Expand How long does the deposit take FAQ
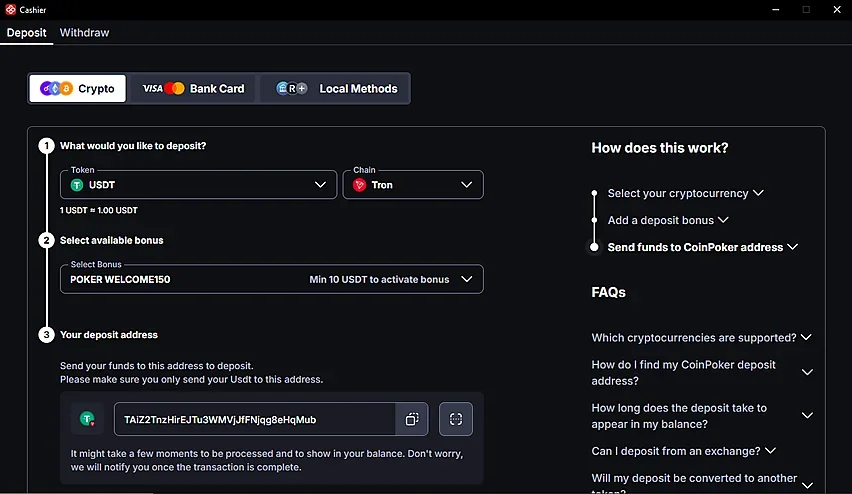 (x=701, y=416)
